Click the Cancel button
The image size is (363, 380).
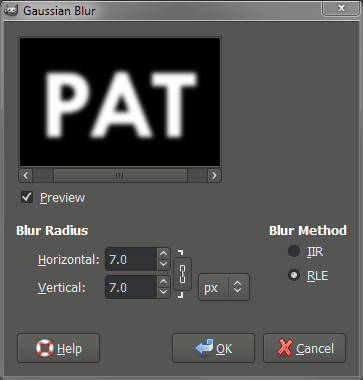point(305,348)
